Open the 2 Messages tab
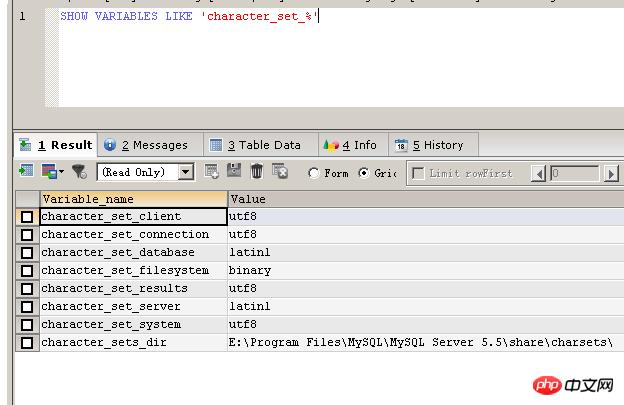 (x=151, y=145)
